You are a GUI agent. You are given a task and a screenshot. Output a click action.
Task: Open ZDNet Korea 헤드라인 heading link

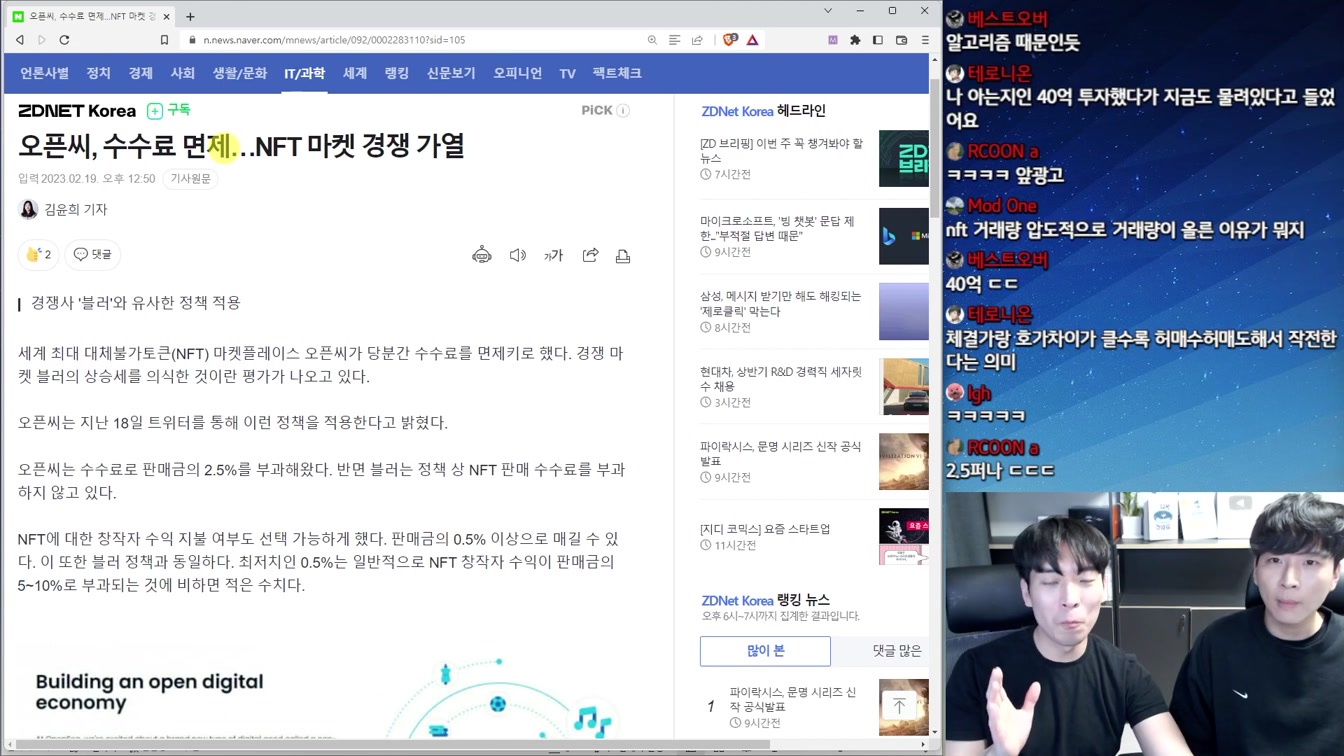[x=763, y=111]
